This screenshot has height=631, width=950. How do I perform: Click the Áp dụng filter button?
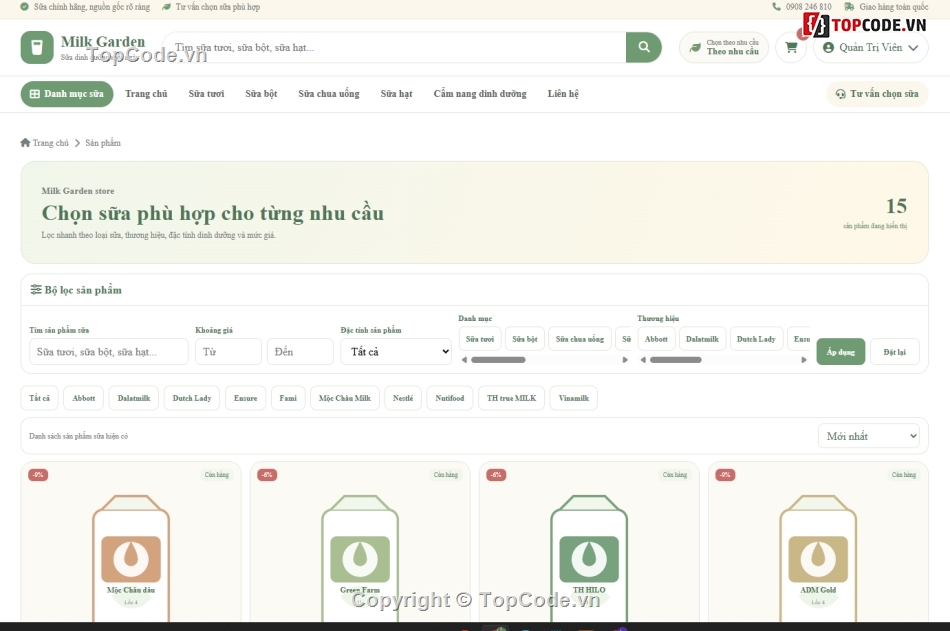840,352
